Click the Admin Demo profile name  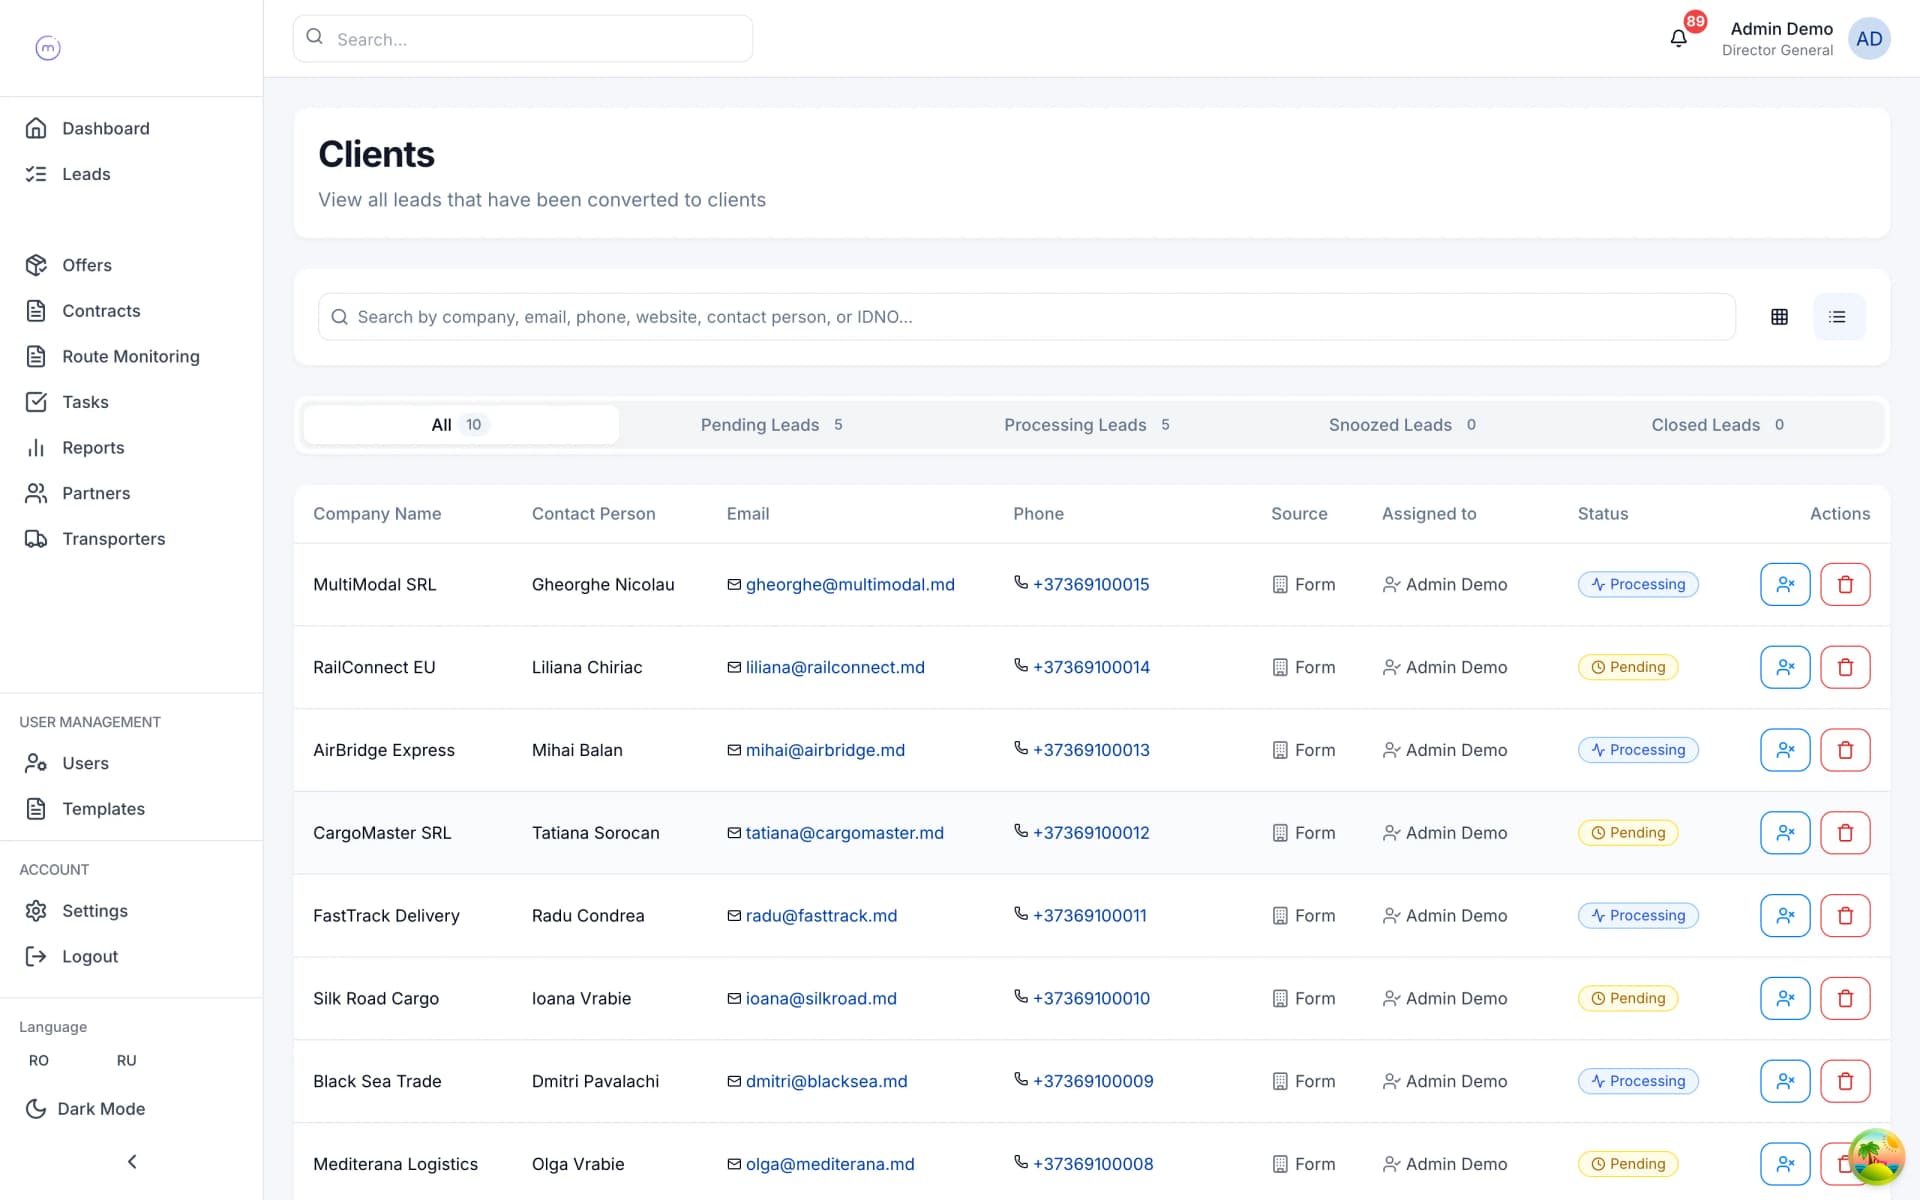(x=1781, y=29)
